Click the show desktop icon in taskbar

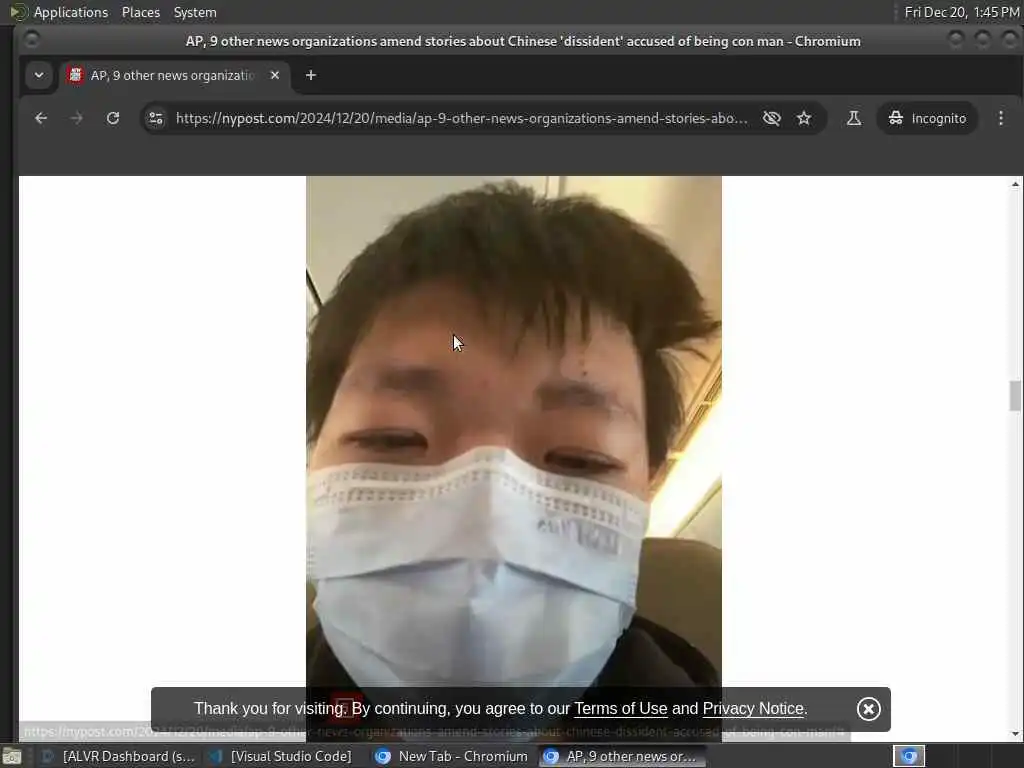[12, 757]
